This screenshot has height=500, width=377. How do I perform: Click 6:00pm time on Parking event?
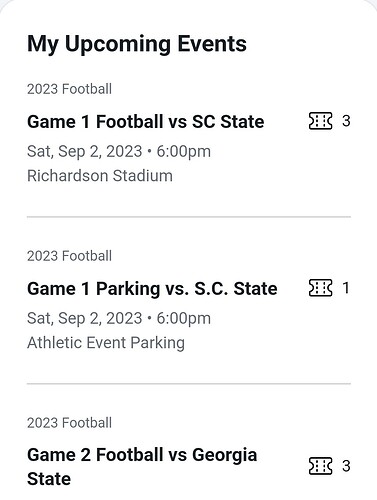point(184,318)
